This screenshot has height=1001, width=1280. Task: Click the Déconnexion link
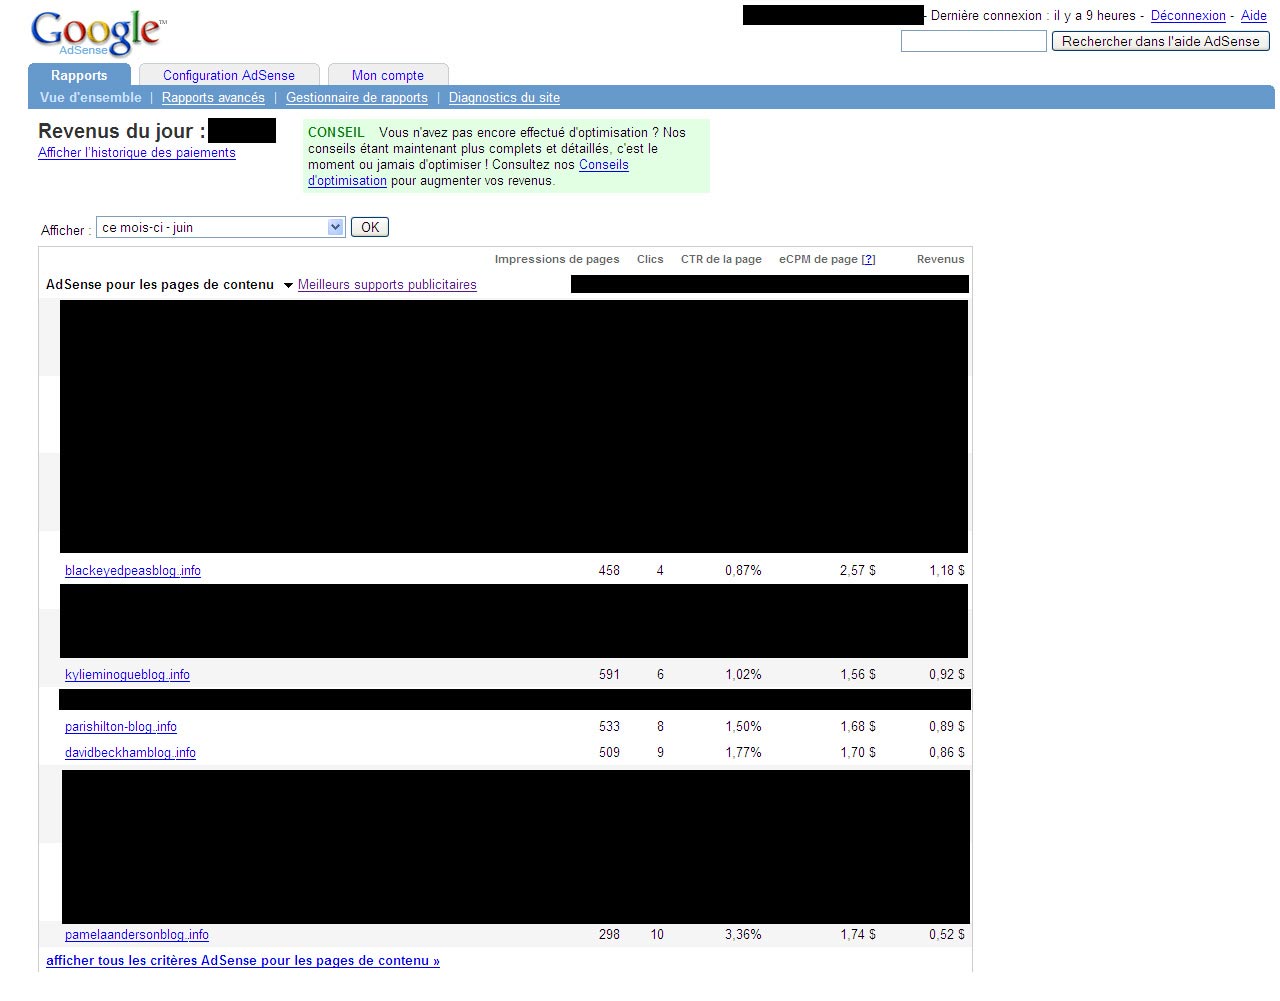point(1188,15)
